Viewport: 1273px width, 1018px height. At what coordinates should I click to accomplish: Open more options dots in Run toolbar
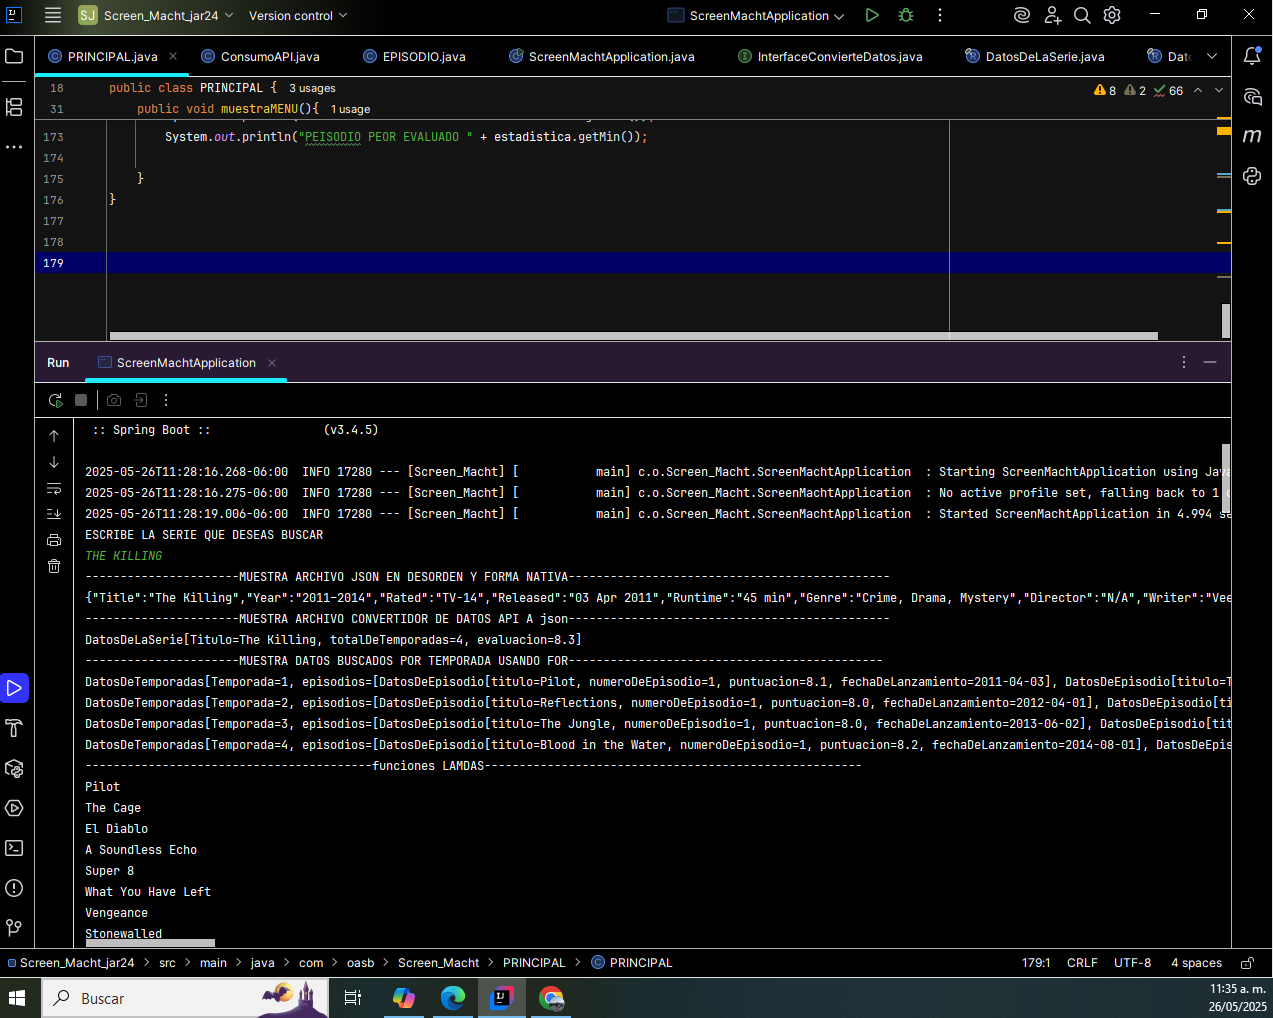[x=166, y=400]
